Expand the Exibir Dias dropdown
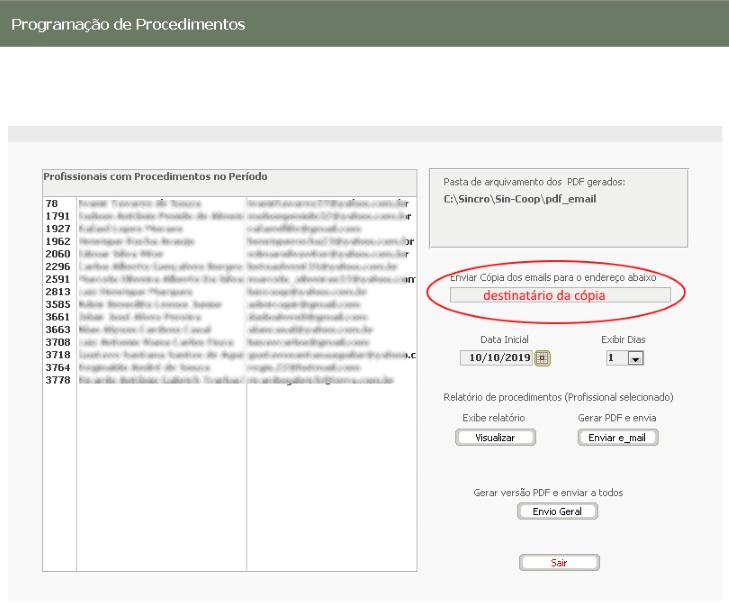729x608 pixels. coord(634,358)
